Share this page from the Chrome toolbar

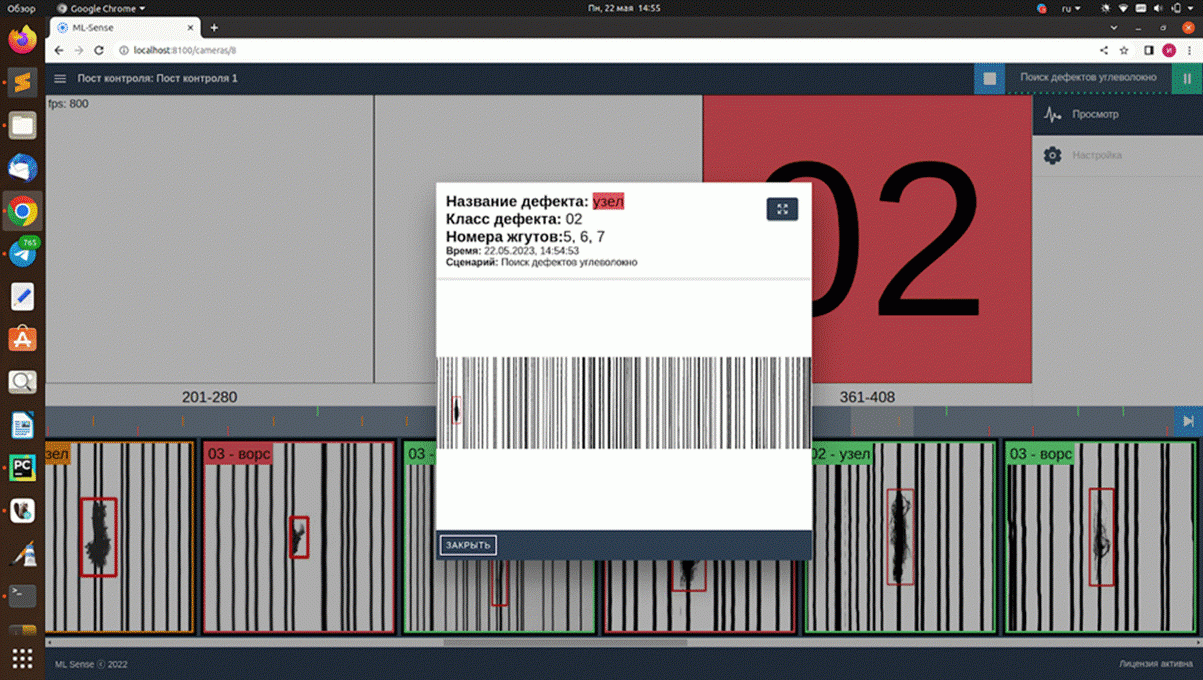[x=1104, y=50]
